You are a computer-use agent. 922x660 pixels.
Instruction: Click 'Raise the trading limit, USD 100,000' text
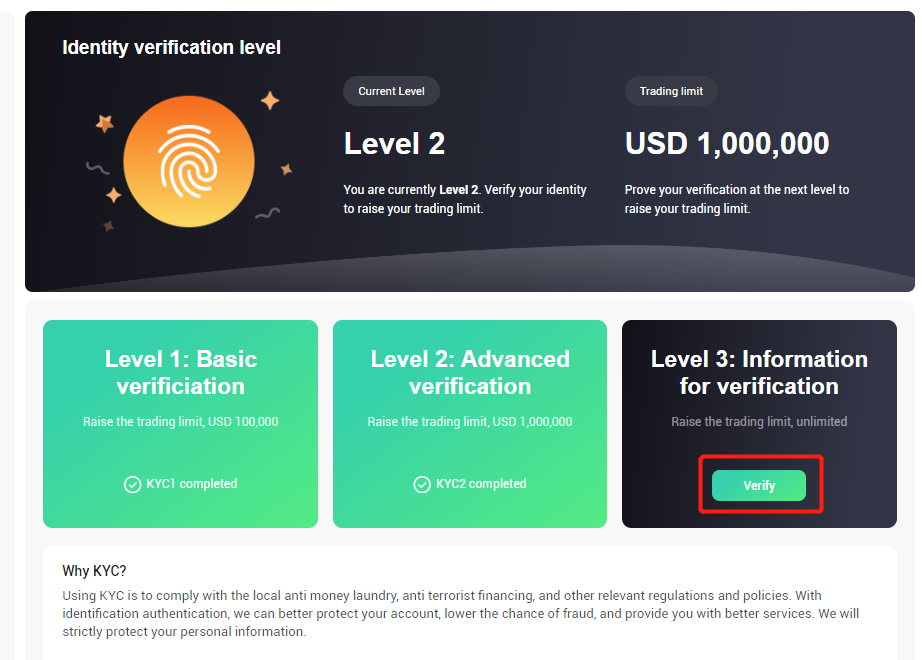coord(181,421)
